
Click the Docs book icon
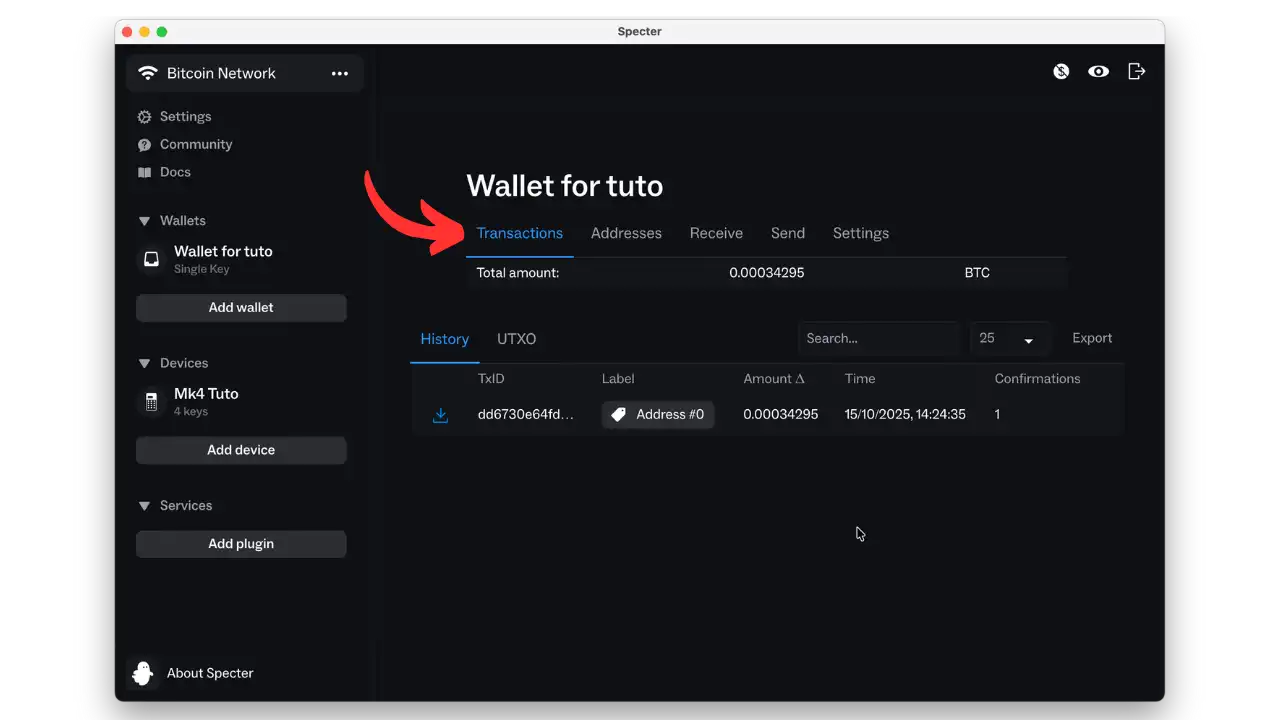[145, 173]
